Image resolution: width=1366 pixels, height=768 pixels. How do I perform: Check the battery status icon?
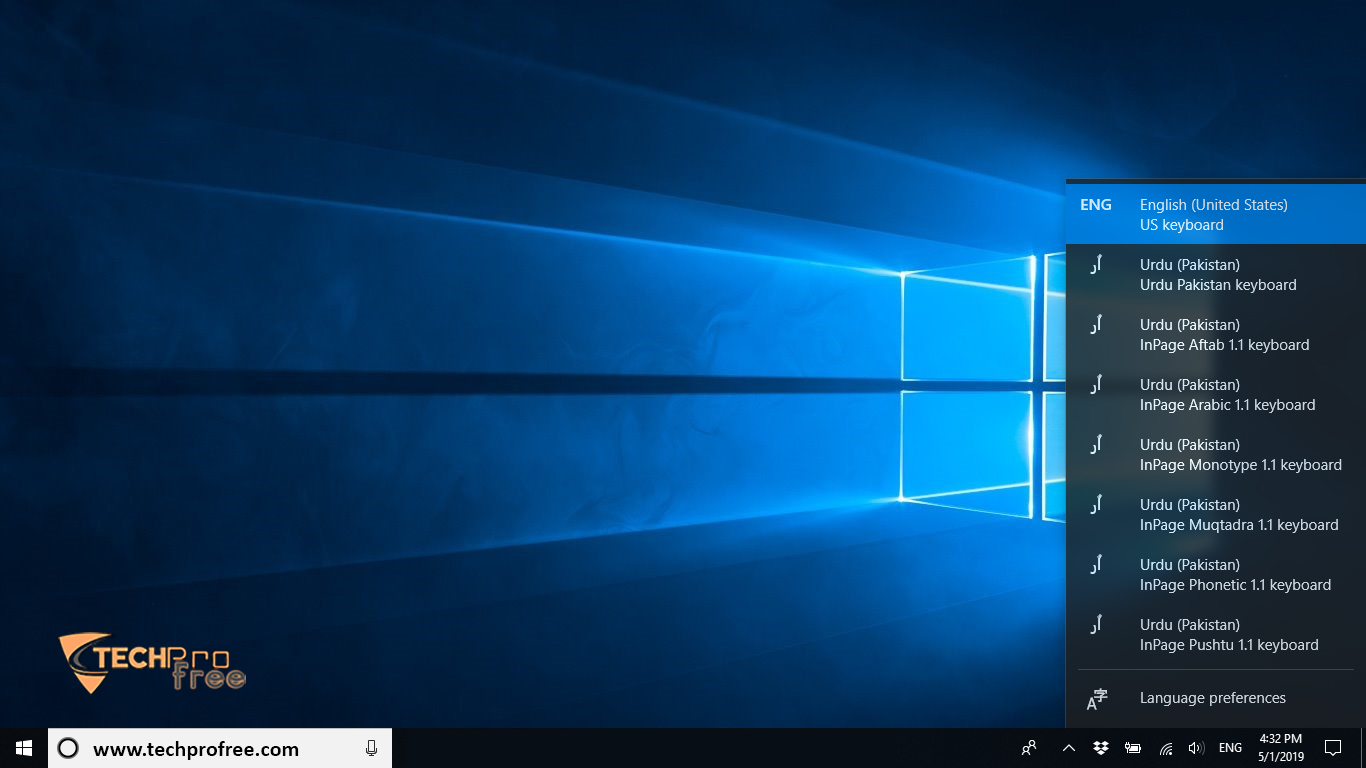(x=1133, y=748)
